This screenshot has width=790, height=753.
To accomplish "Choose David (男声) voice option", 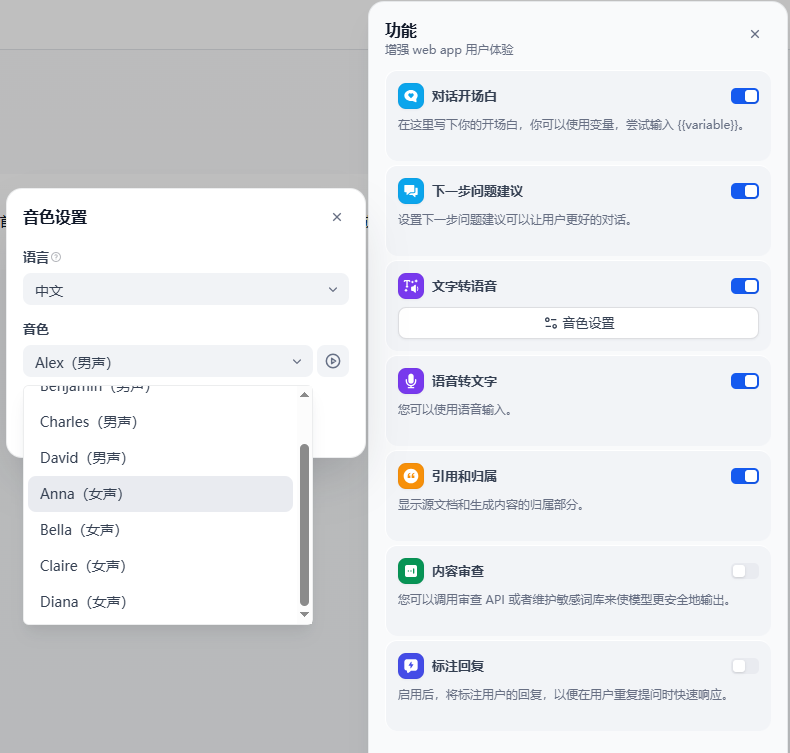I will [x=160, y=458].
